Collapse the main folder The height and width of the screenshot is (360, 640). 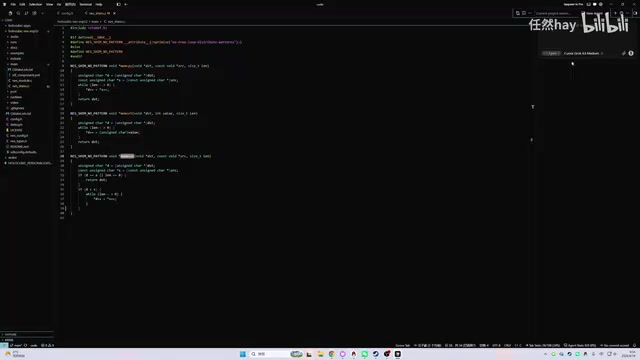click(x=14, y=64)
